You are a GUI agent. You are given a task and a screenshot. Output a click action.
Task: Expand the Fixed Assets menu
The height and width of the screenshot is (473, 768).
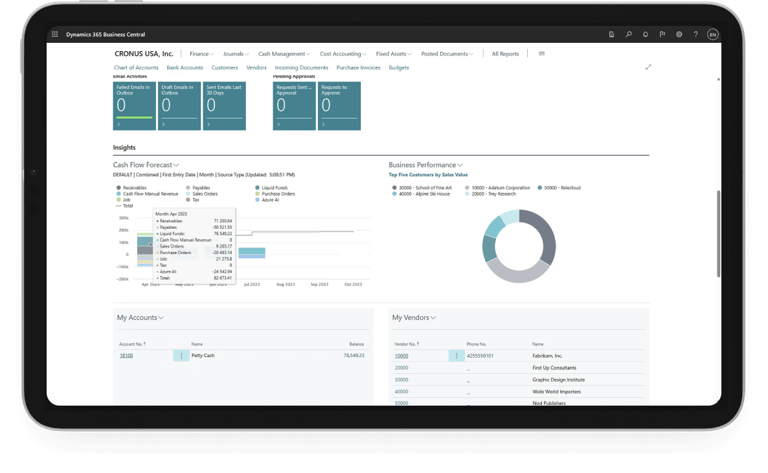tap(393, 54)
